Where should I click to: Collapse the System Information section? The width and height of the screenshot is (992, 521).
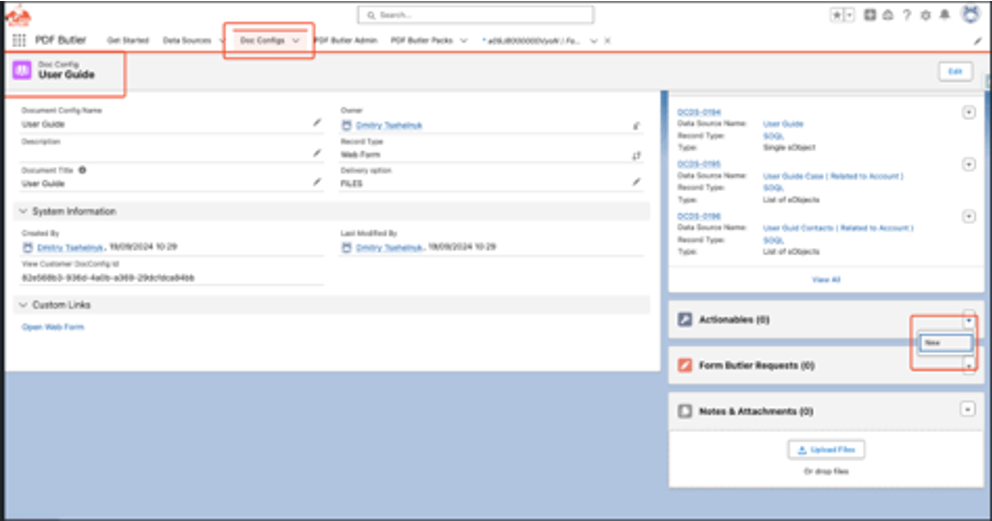coord(24,212)
